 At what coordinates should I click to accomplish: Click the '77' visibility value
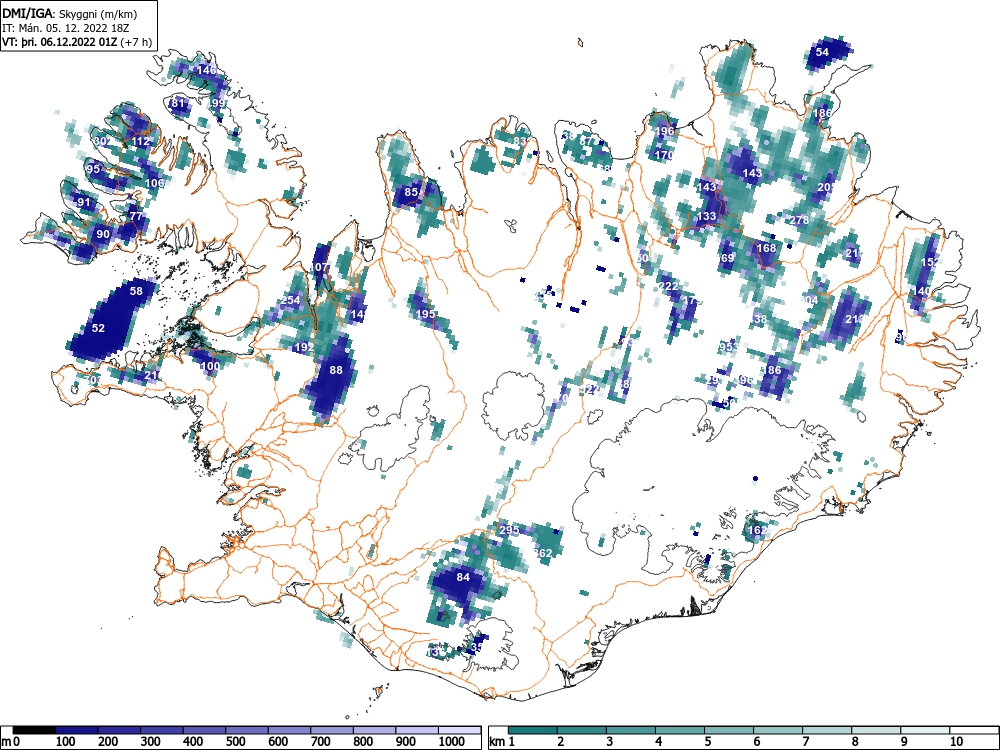coord(136,216)
